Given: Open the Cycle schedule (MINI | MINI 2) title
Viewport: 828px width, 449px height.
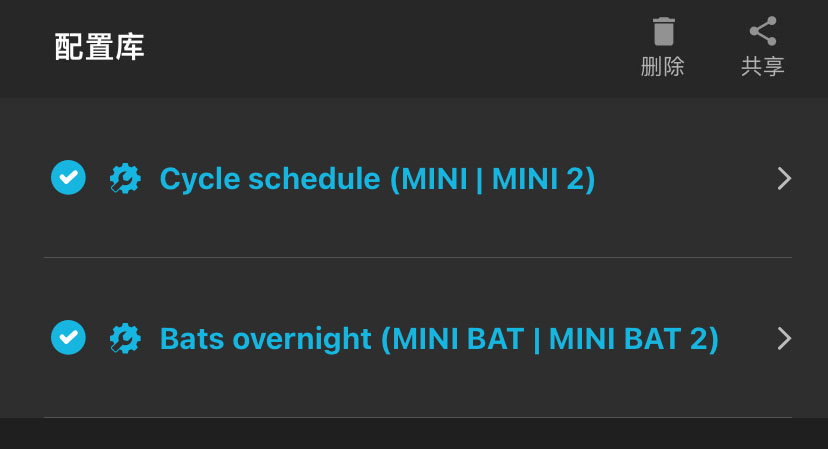Looking at the screenshot, I should (x=377, y=178).
